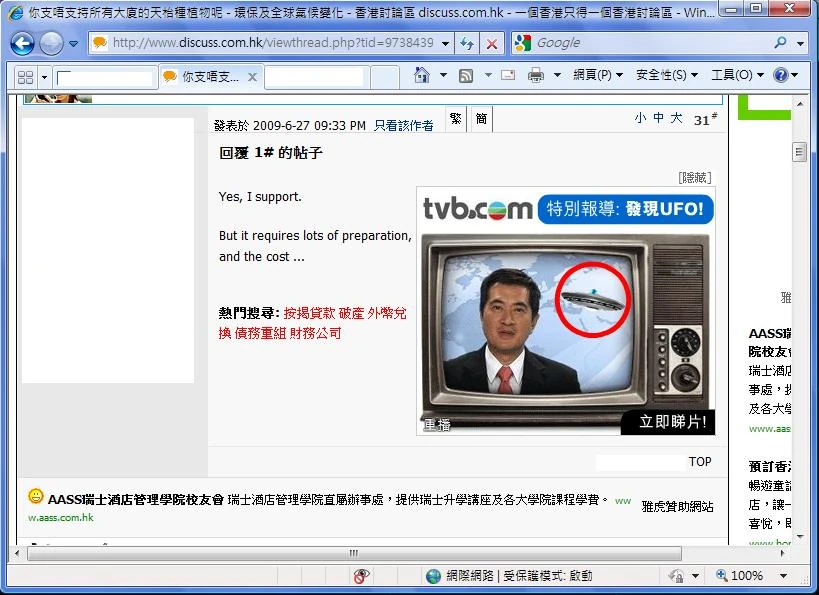The width and height of the screenshot is (819, 595).
Task: Expand the zoom level dropdown arrow
Action: 783,576
